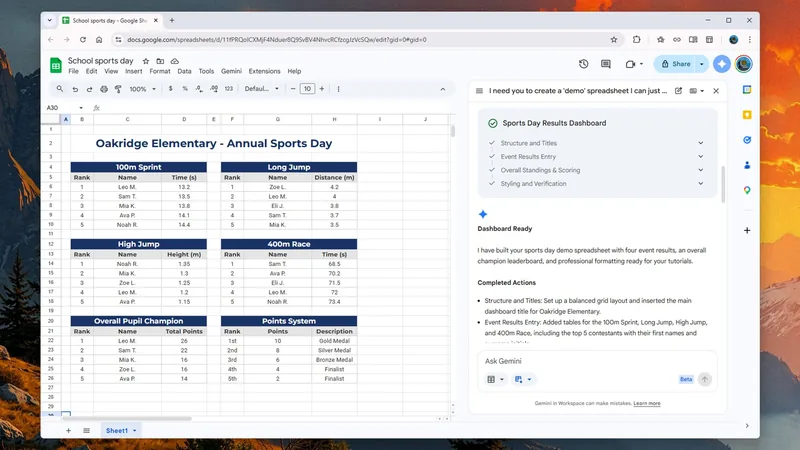The width and height of the screenshot is (800, 450).
Task: Open Google Keep in side panel
Action: [746, 115]
